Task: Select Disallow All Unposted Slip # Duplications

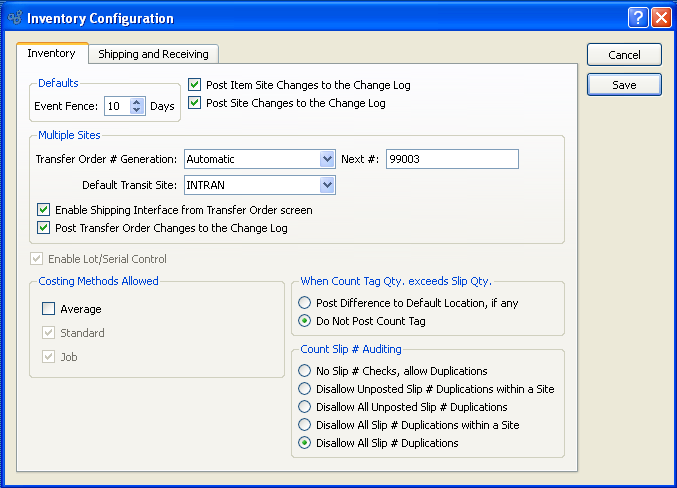Action: (x=305, y=407)
